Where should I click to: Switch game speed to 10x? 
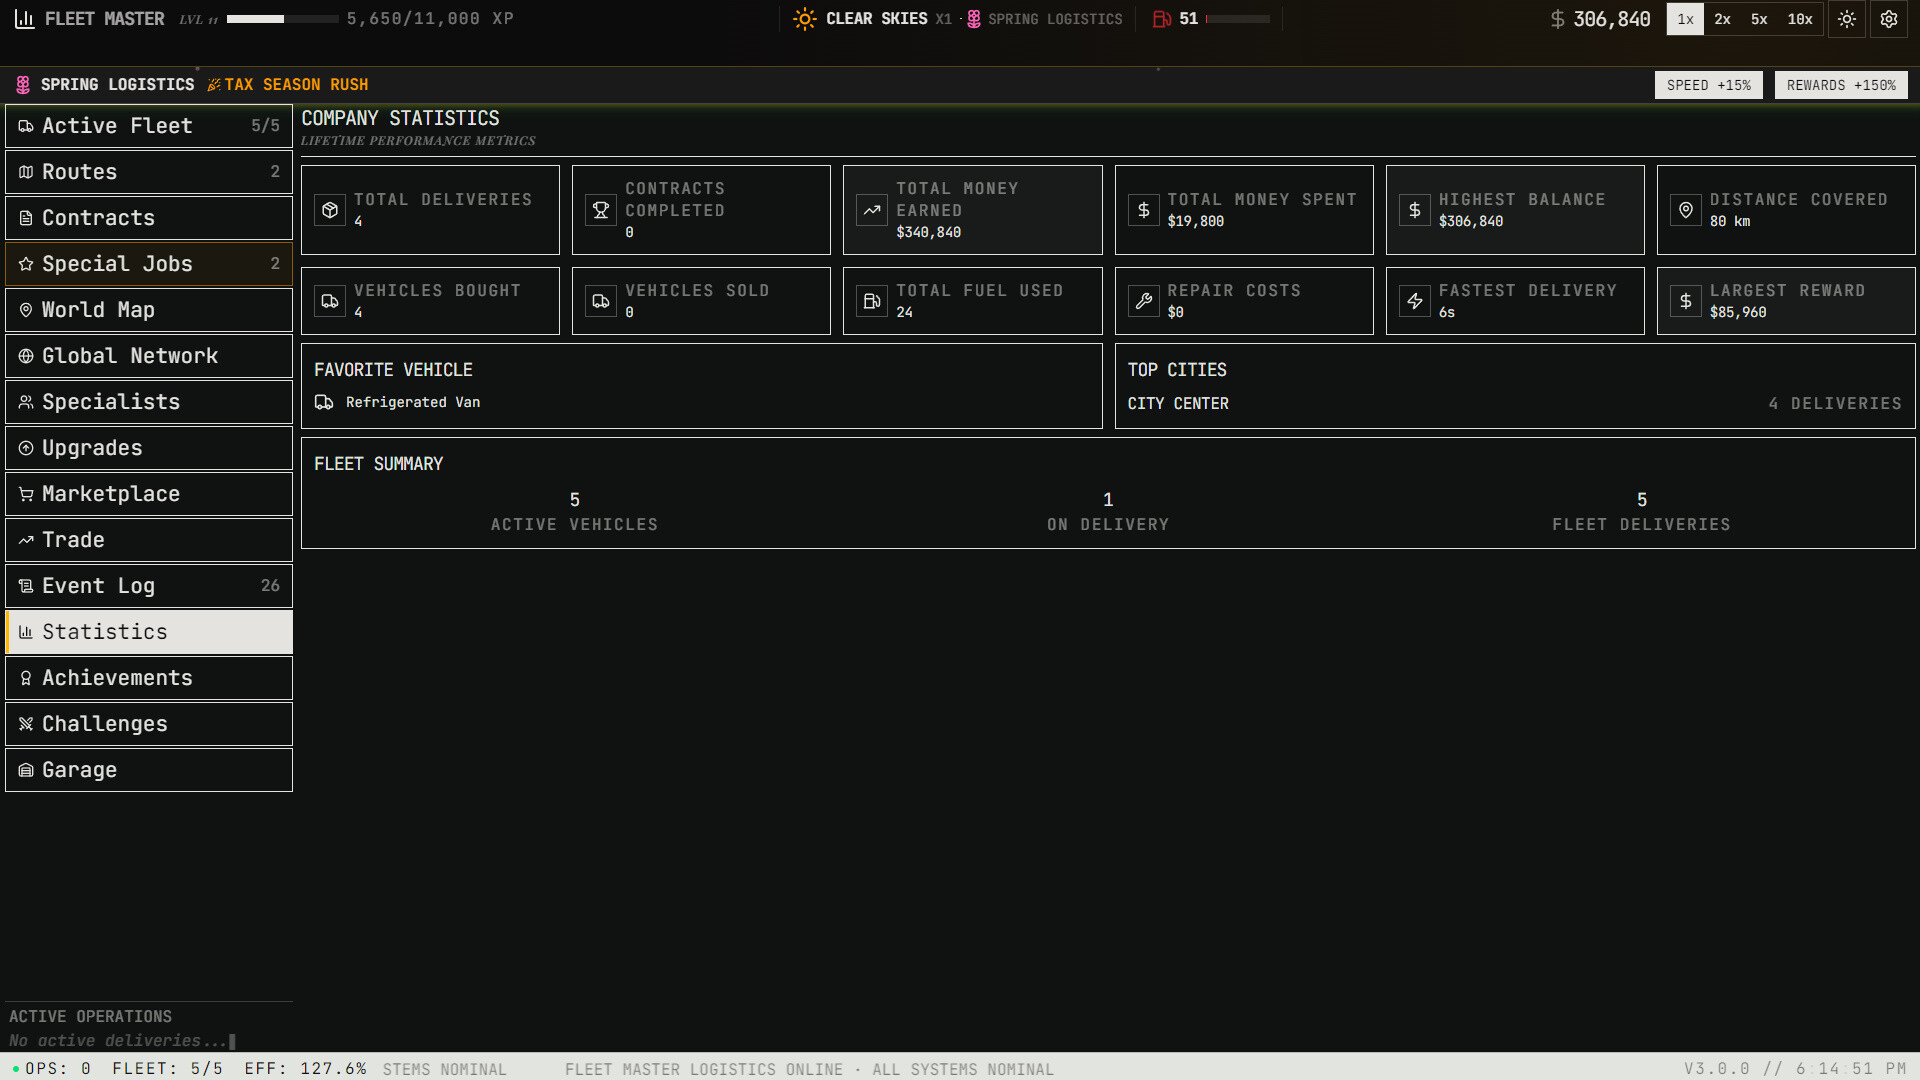(x=1800, y=19)
